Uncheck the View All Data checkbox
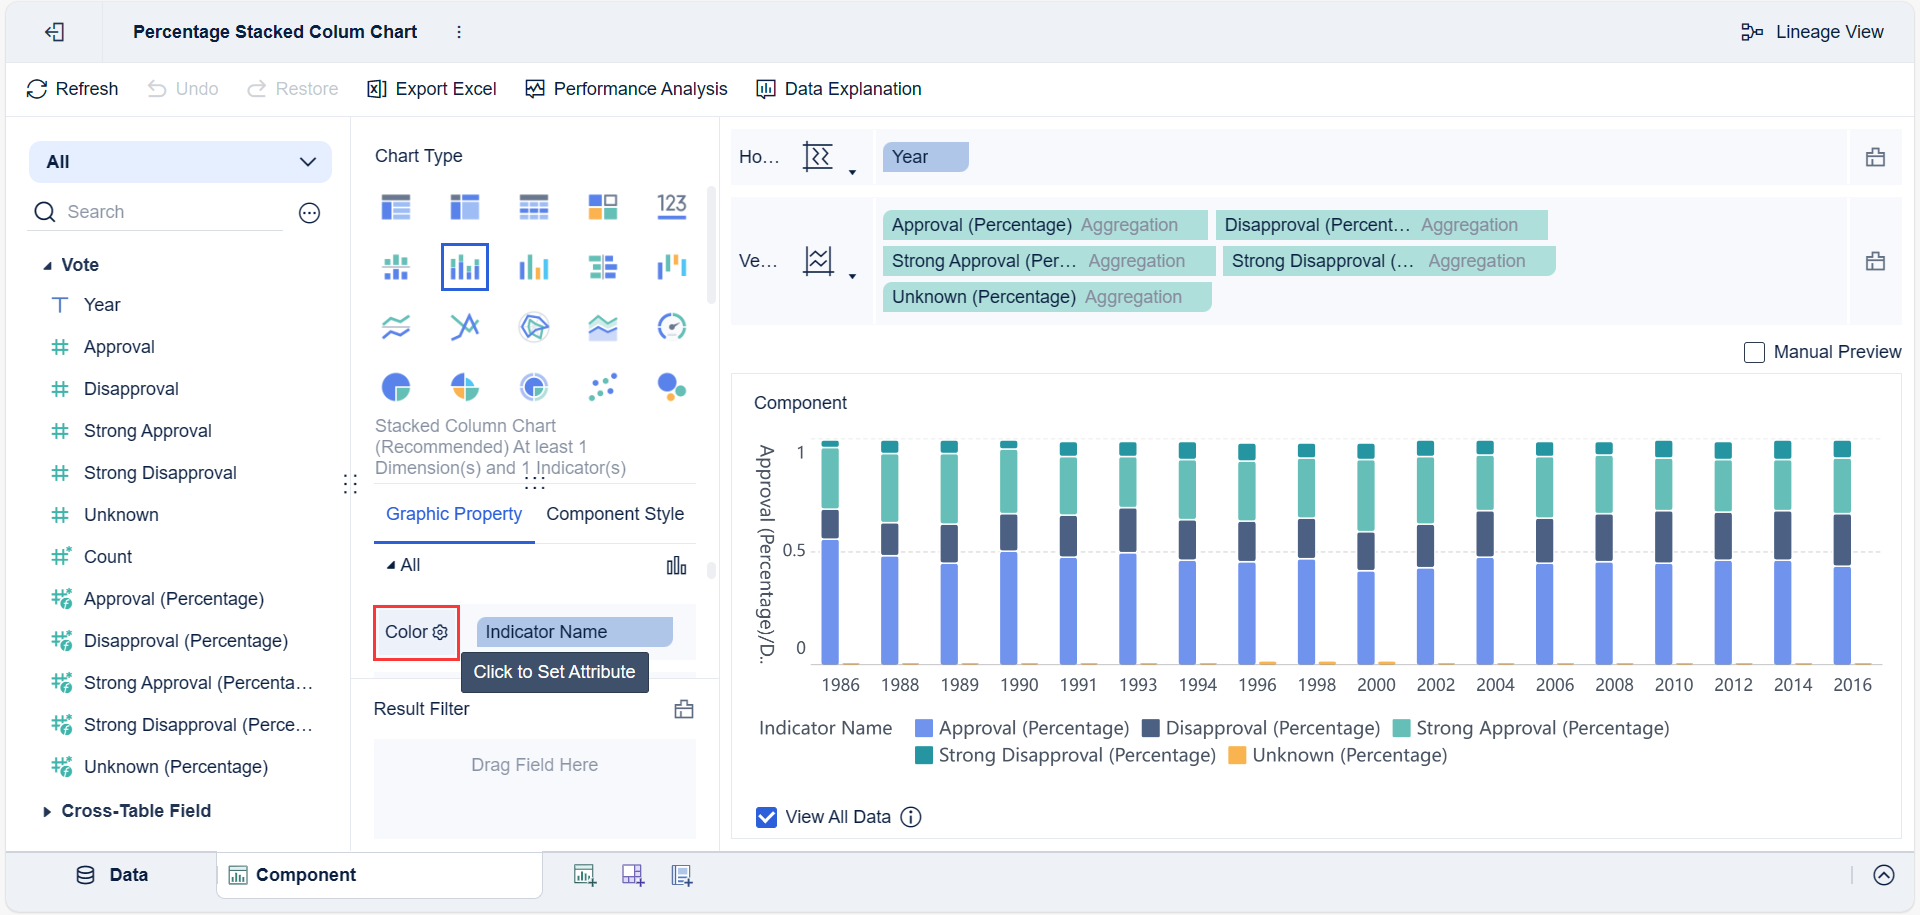The image size is (1920, 915). point(767,817)
